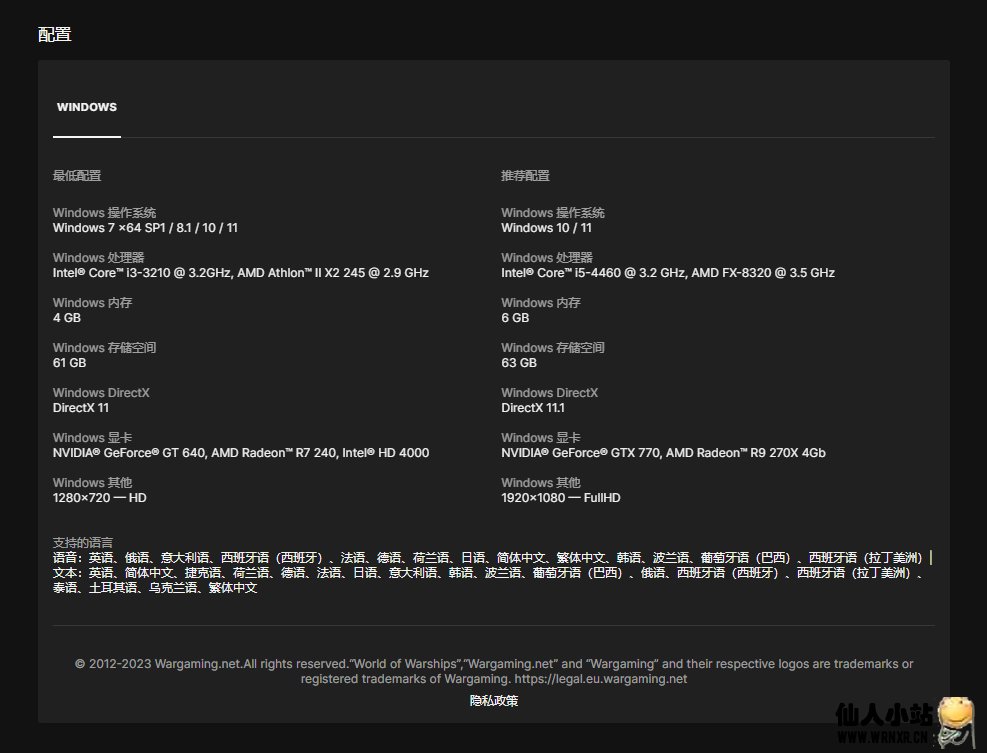Image resolution: width=987 pixels, height=753 pixels.
Task: Click the Windows 7 ×64 SP1 system text
Action: pyautogui.click(x=145, y=228)
